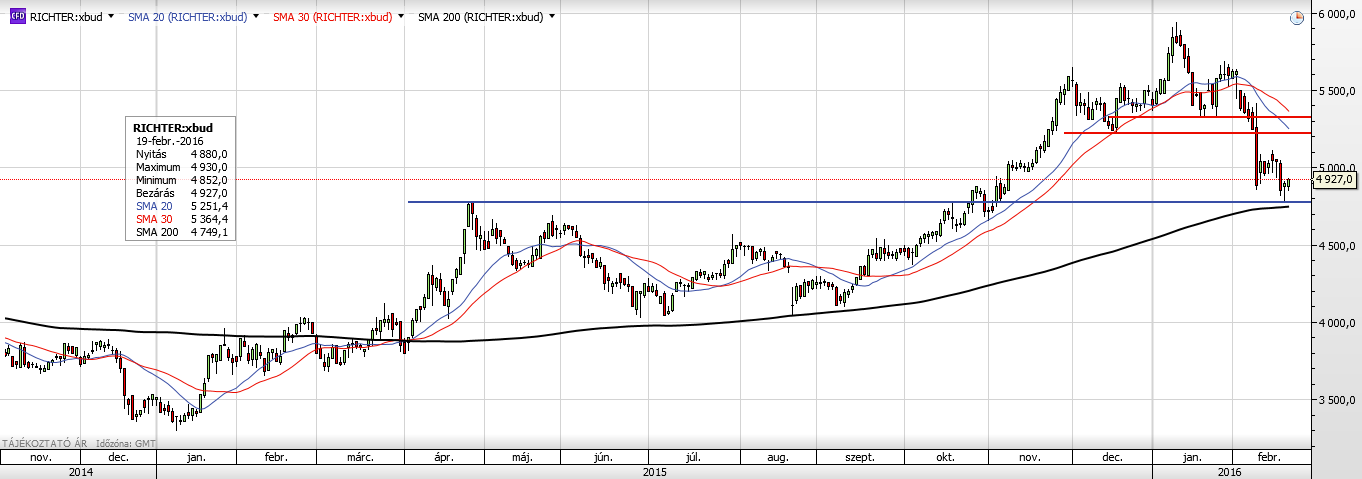Image resolution: width=1362 pixels, height=479 pixels.
Task: Click the máj. month label on time axis
Action: tap(521, 457)
